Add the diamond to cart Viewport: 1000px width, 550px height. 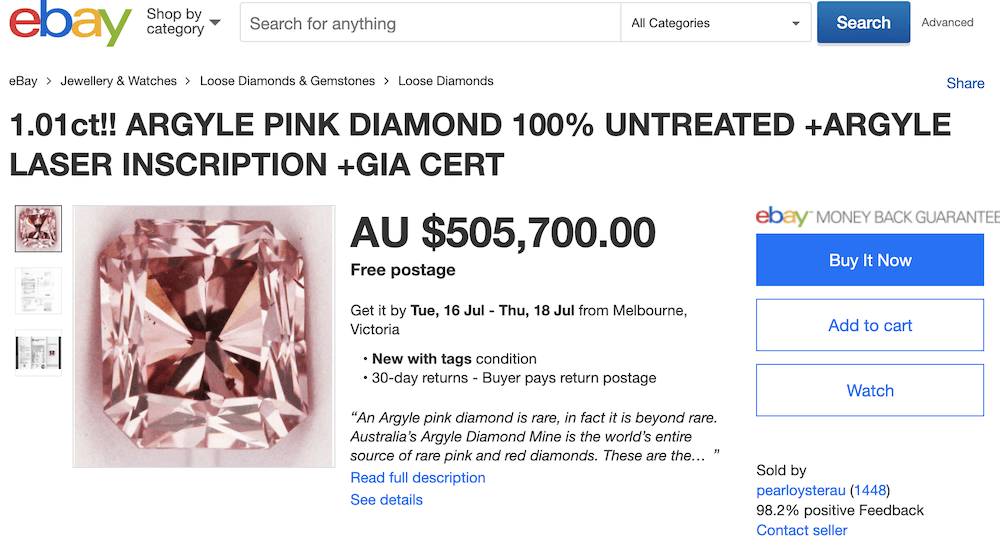(x=870, y=325)
